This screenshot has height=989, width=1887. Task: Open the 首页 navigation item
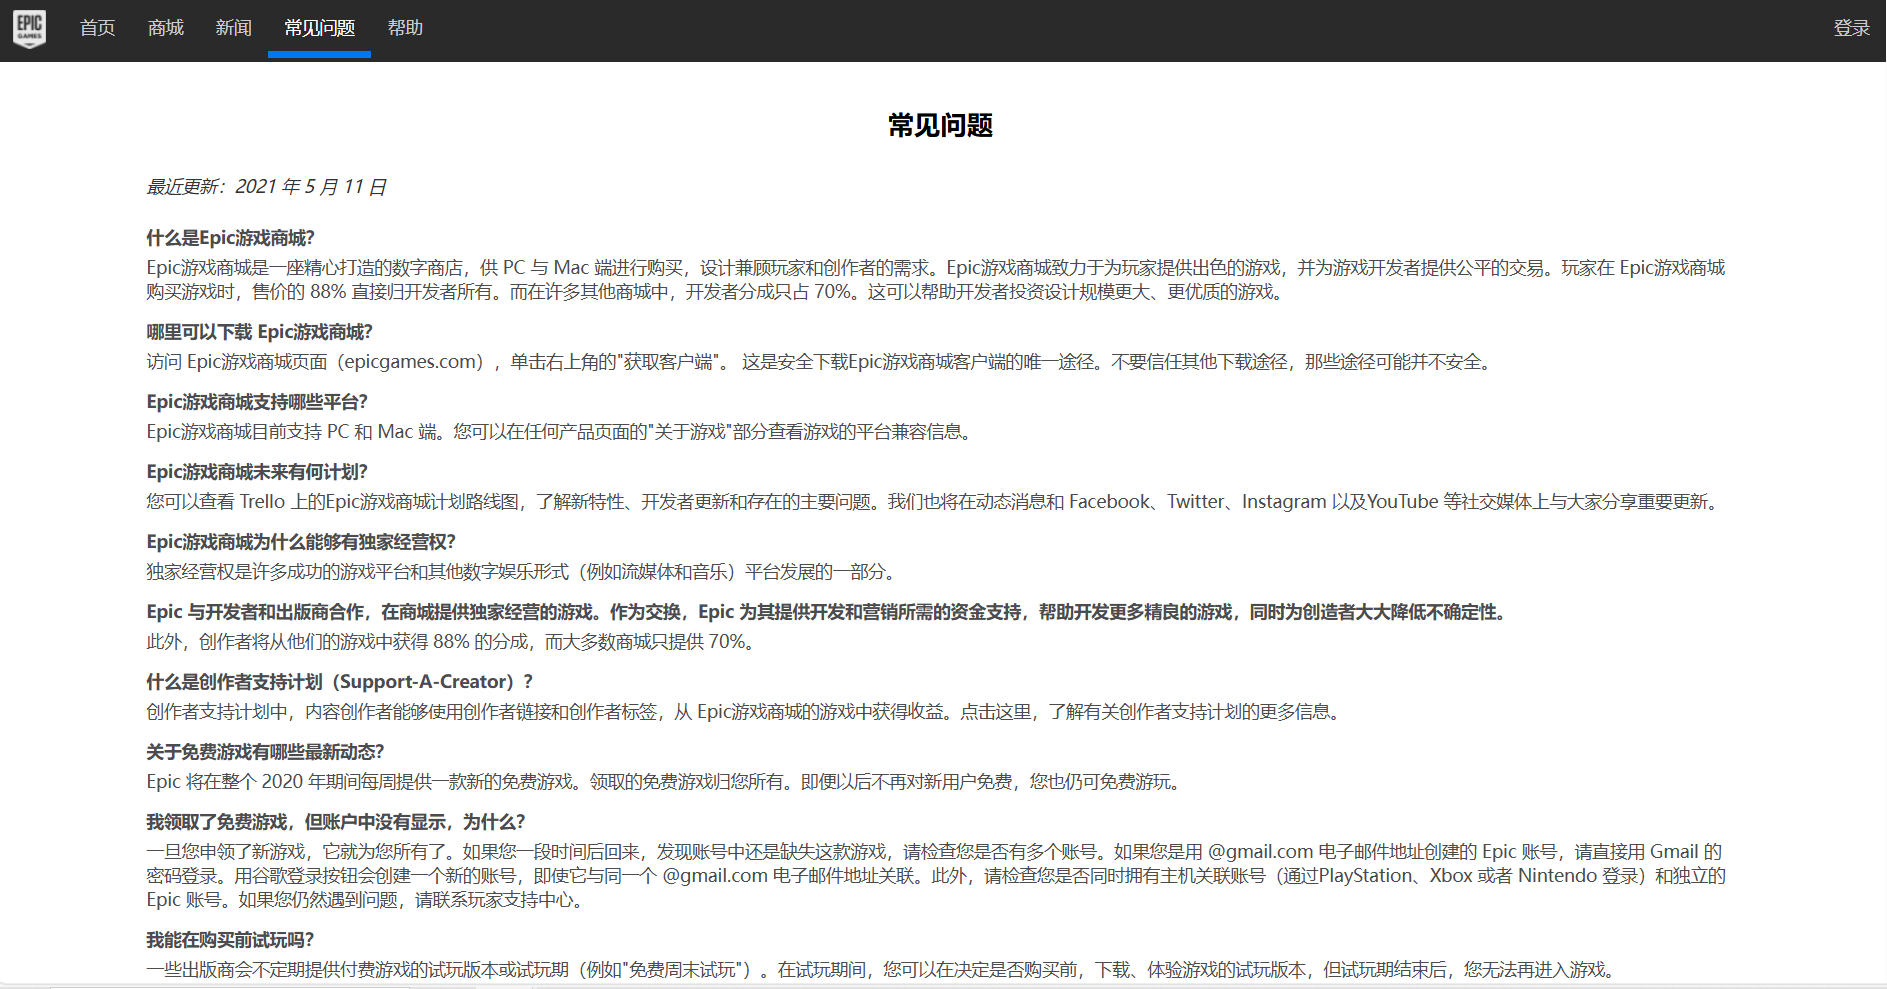[96, 27]
